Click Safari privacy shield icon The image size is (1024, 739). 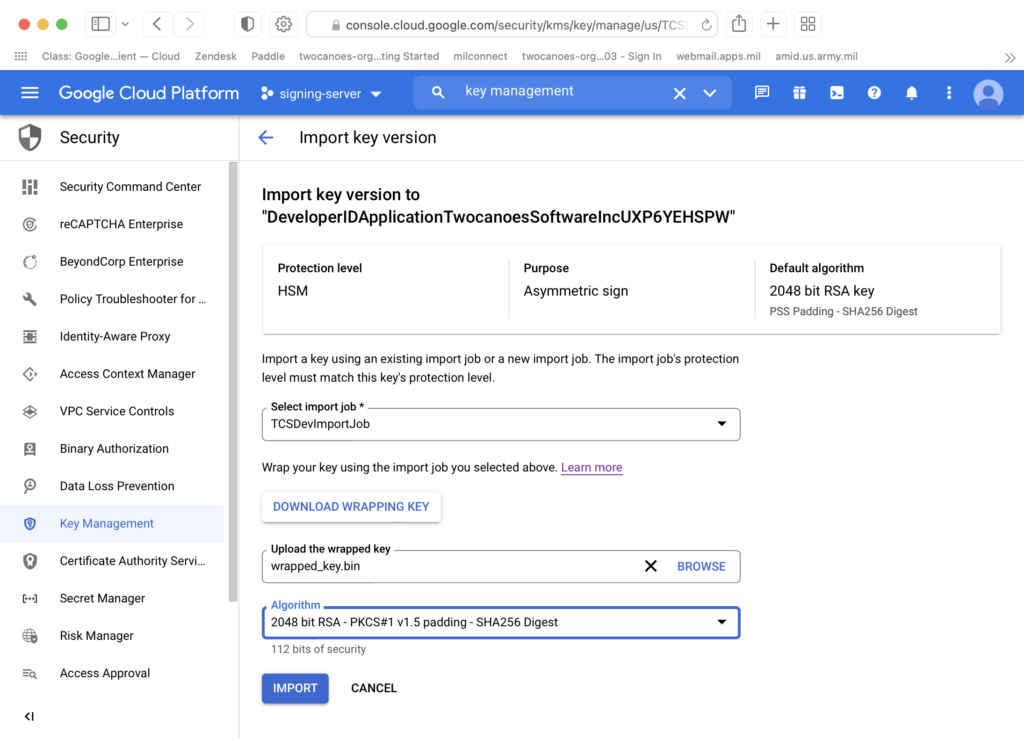pos(248,24)
